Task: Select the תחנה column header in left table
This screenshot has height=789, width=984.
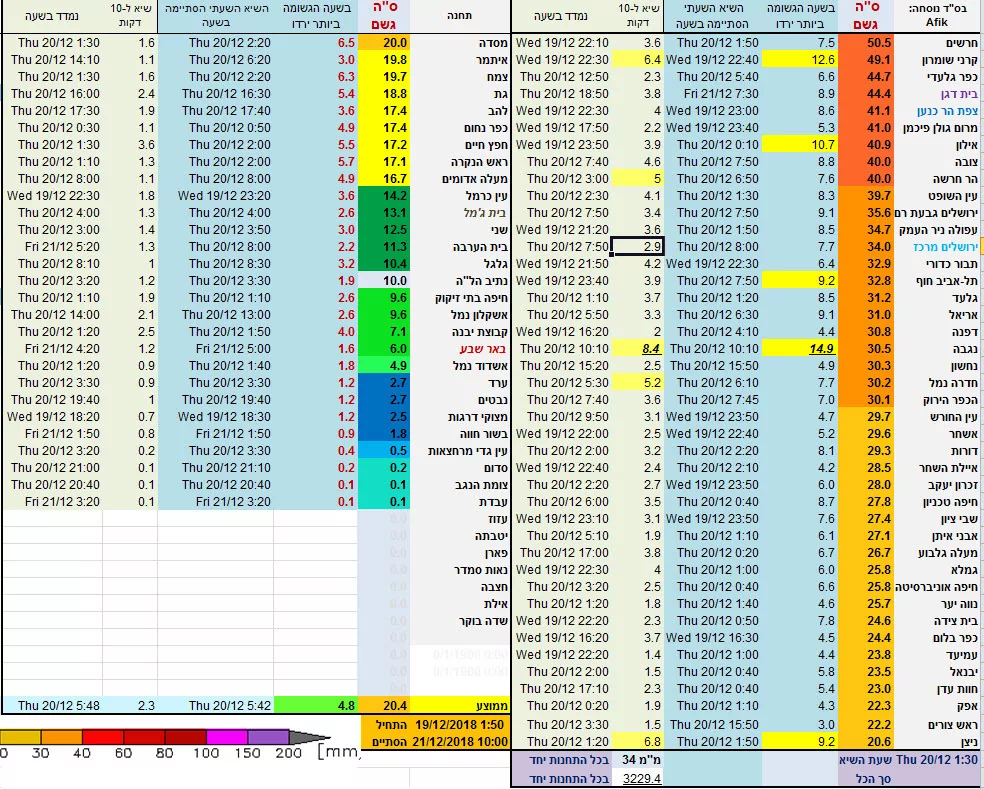Action: 460,18
